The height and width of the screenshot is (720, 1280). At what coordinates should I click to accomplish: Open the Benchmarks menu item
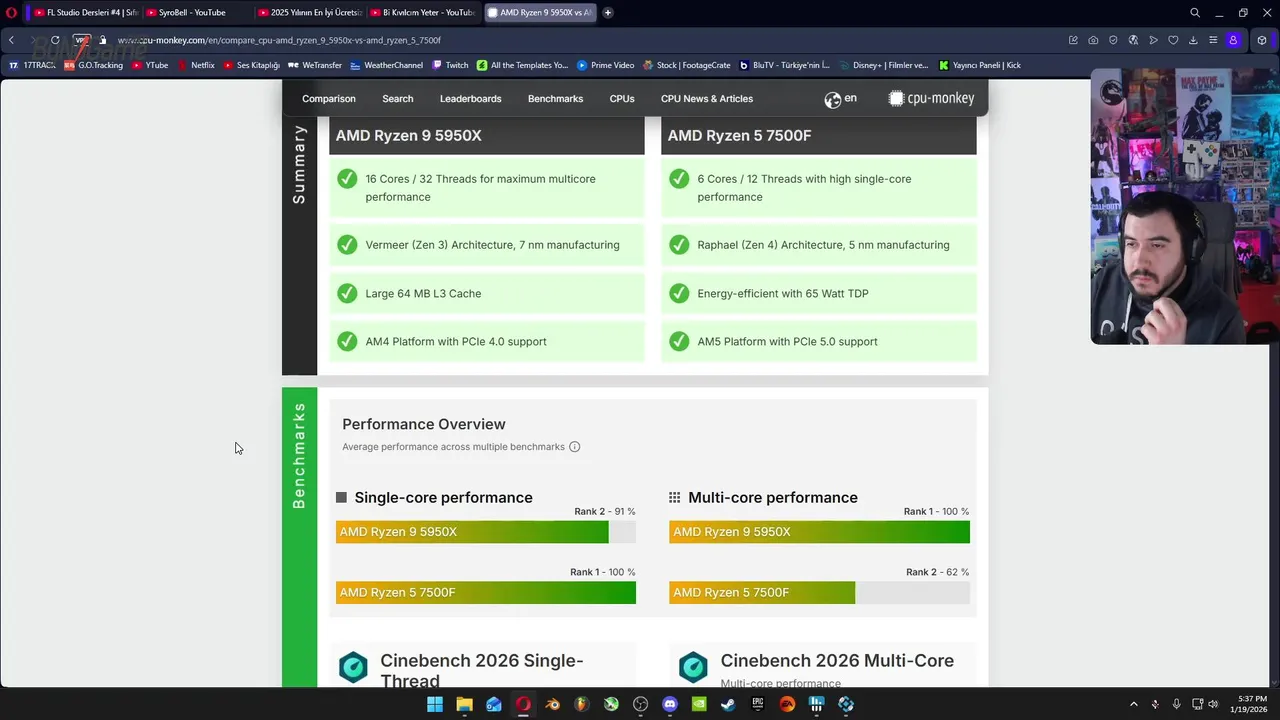555,98
